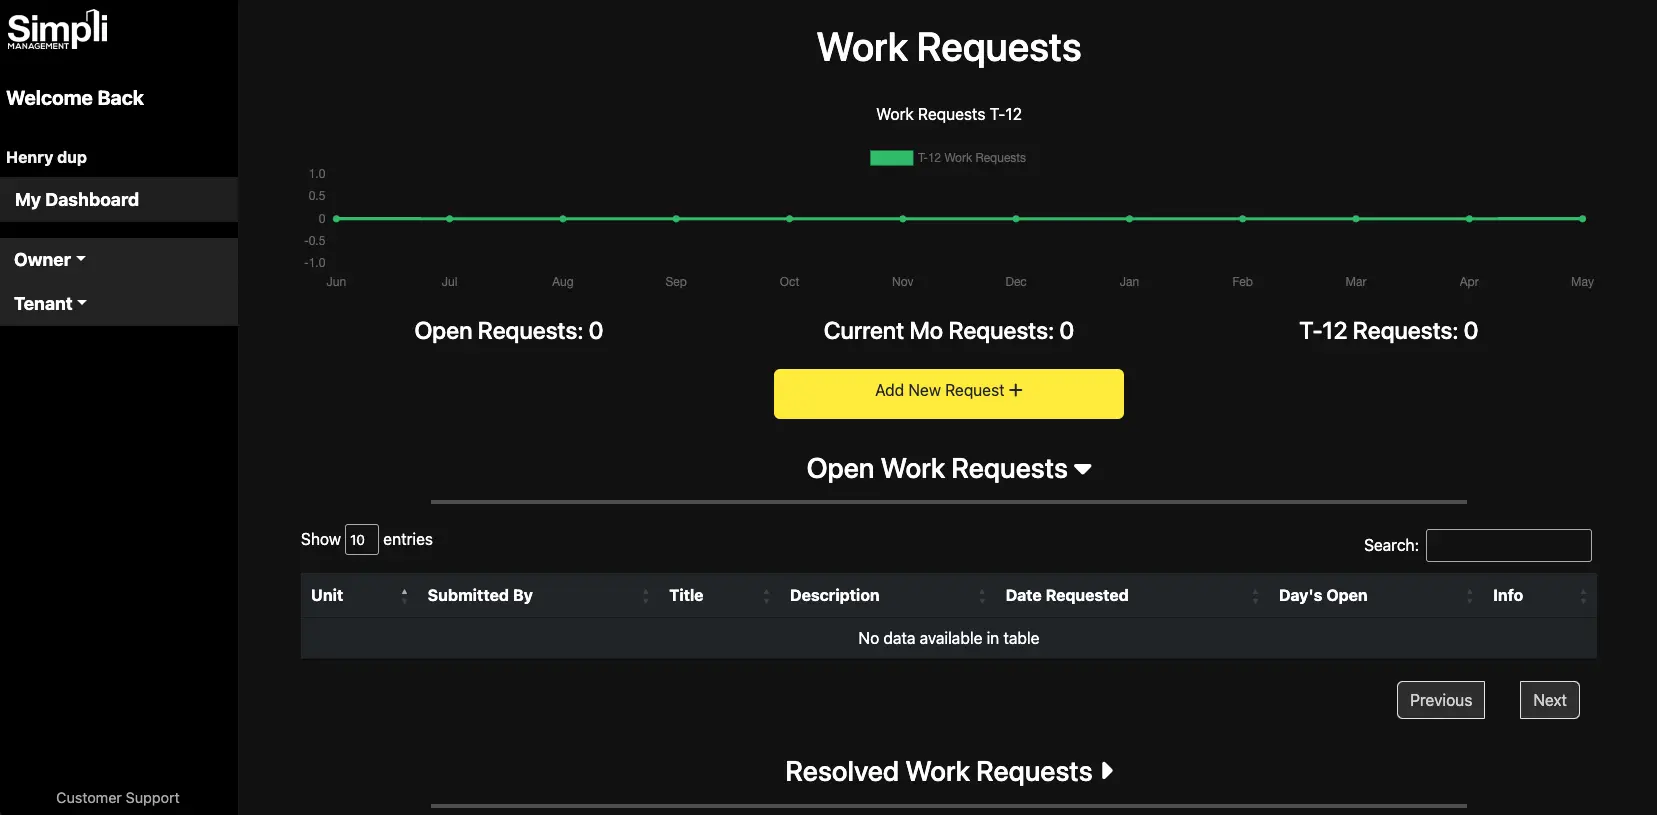The height and width of the screenshot is (815, 1657).
Task: Click the plus icon on Add New Request
Action: pyautogui.click(x=1016, y=391)
